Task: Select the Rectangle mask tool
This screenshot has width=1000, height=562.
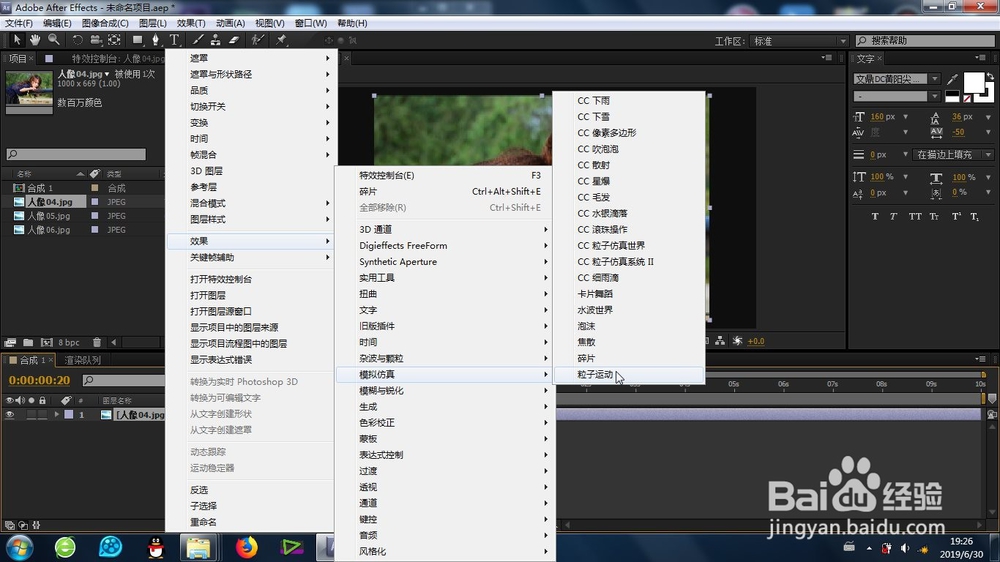Action: click(x=137, y=40)
